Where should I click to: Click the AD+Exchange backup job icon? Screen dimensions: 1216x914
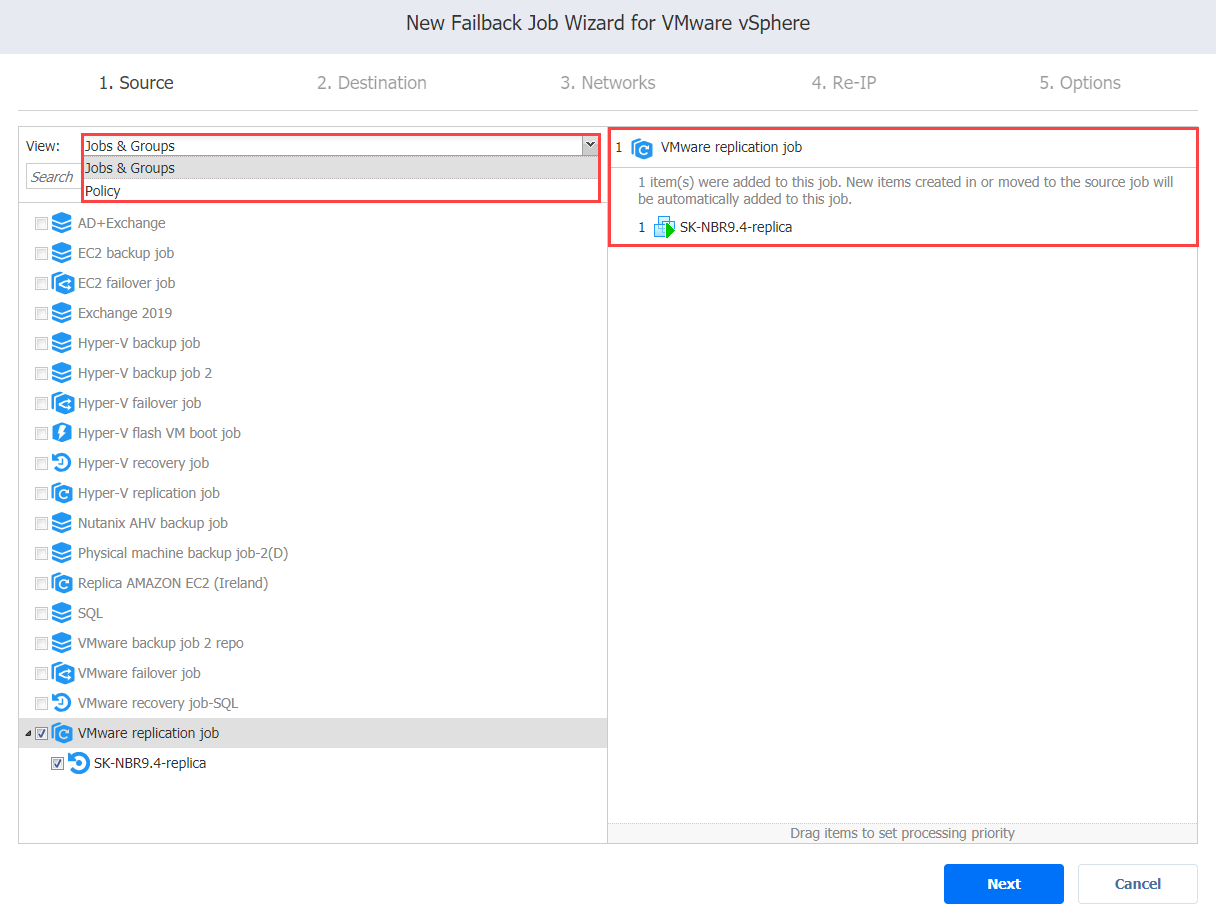(x=62, y=223)
